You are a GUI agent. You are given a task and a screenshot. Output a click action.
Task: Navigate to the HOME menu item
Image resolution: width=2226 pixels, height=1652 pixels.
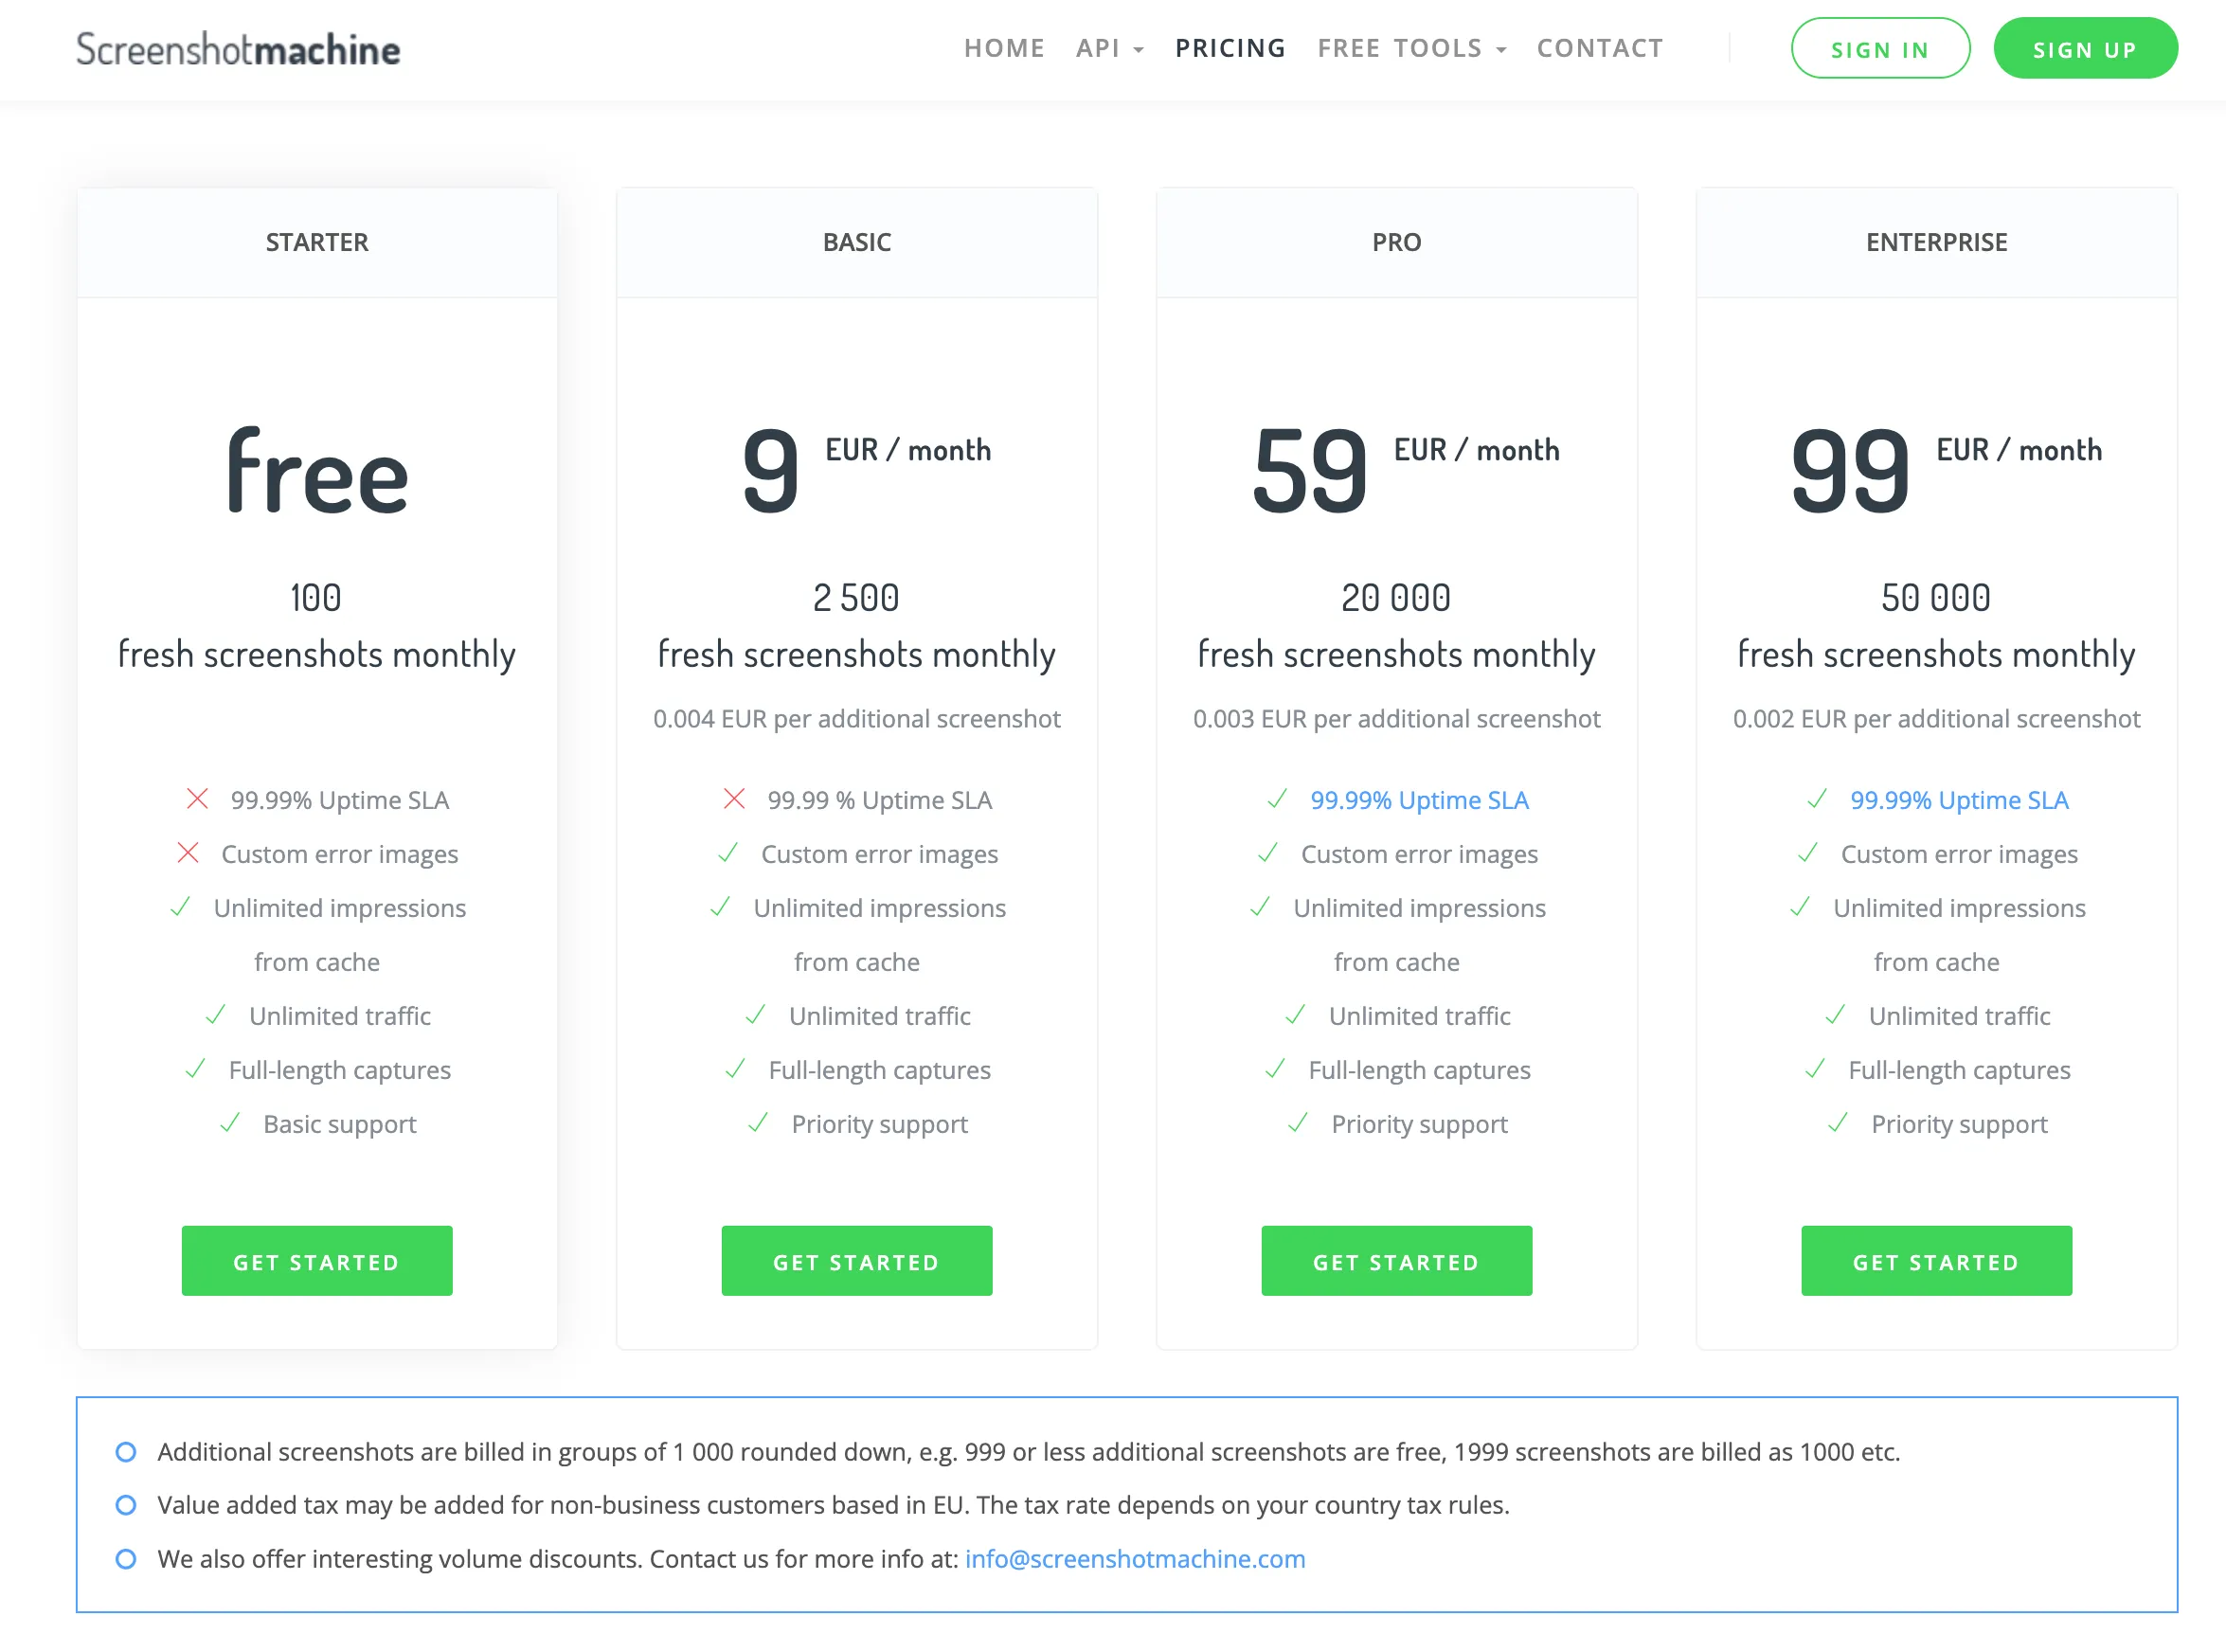pyautogui.click(x=1005, y=48)
